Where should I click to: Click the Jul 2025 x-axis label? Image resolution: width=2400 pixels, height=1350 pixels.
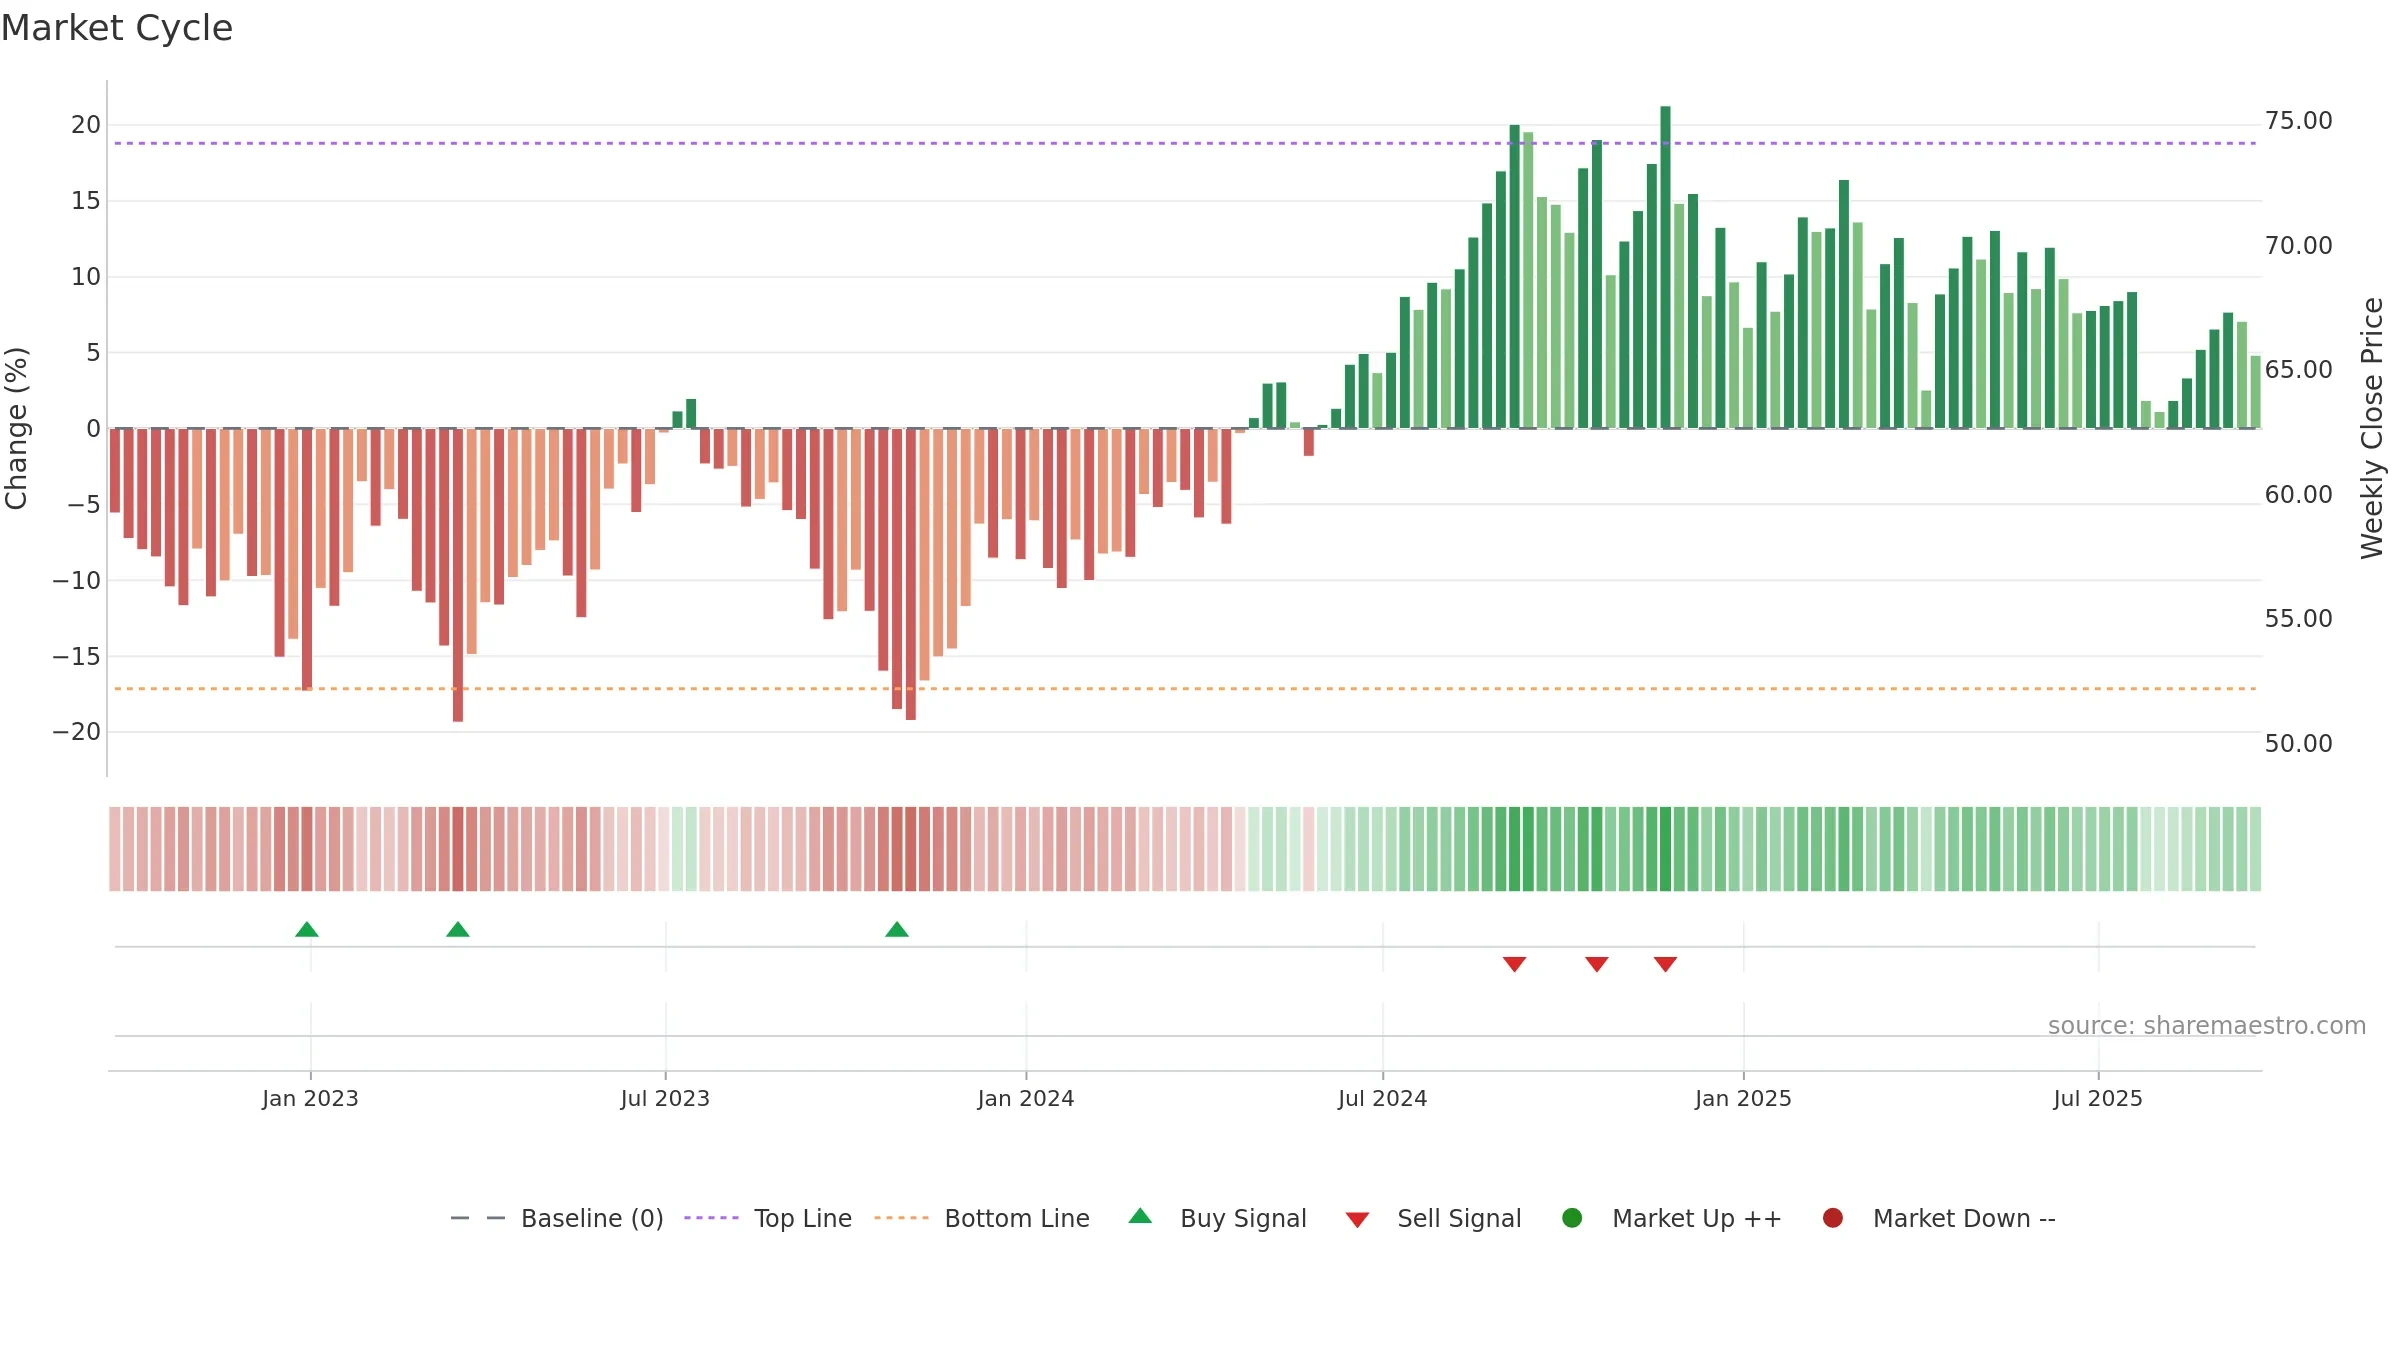pyautogui.click(x=2098, y=1098)
